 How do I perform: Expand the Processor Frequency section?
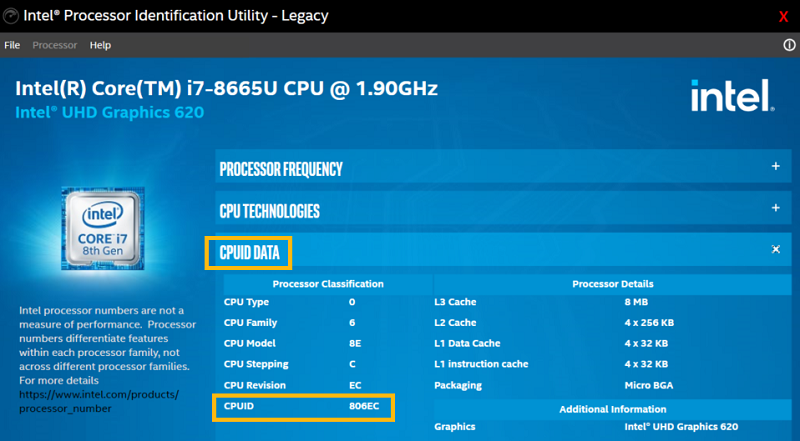(776, 167)
